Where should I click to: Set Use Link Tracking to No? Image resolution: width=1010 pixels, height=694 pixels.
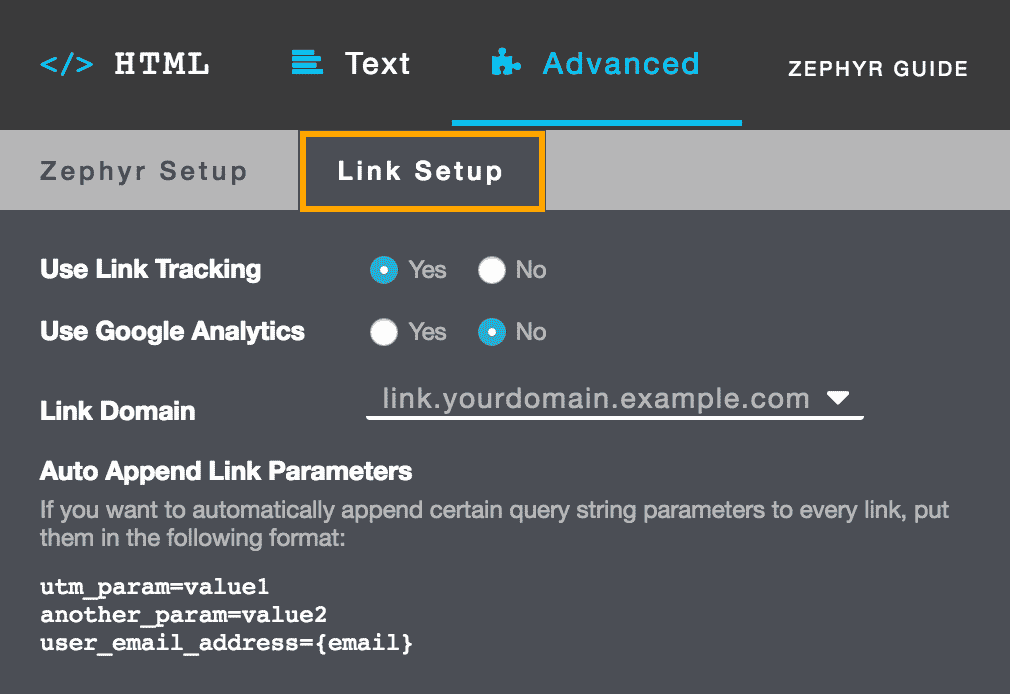point(492,270)
